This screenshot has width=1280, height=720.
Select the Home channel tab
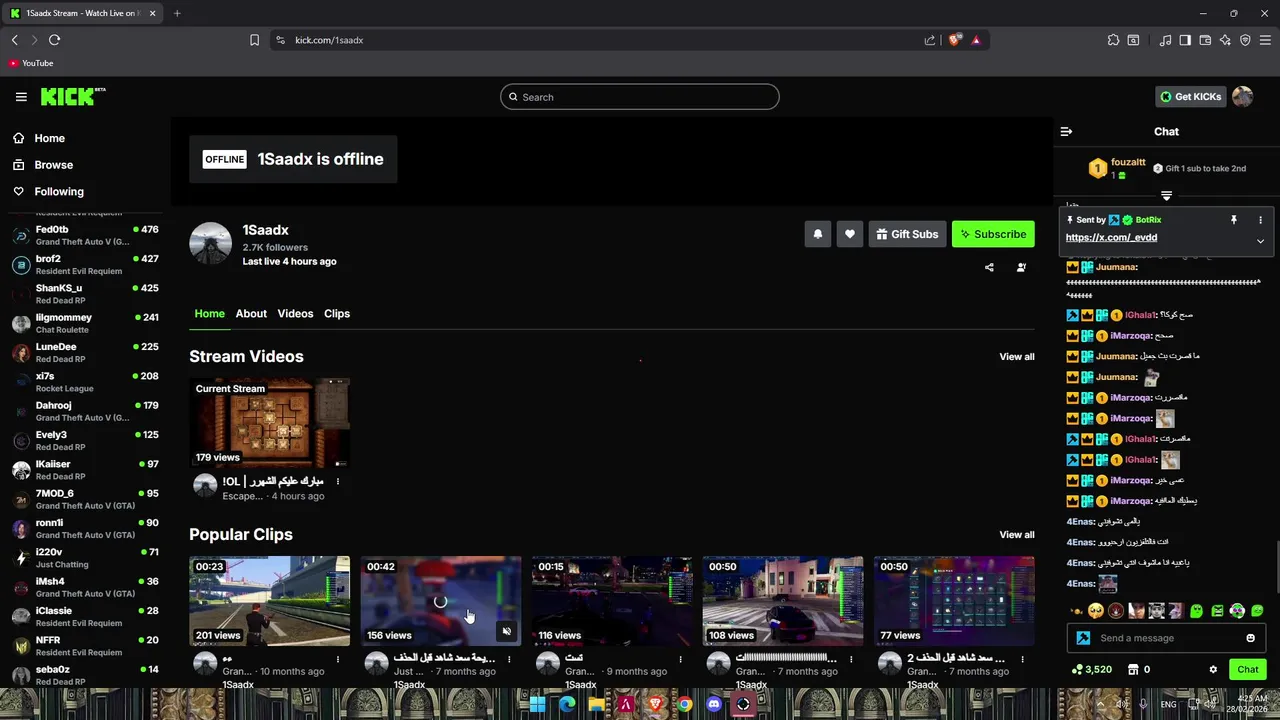tap(209, 314)
